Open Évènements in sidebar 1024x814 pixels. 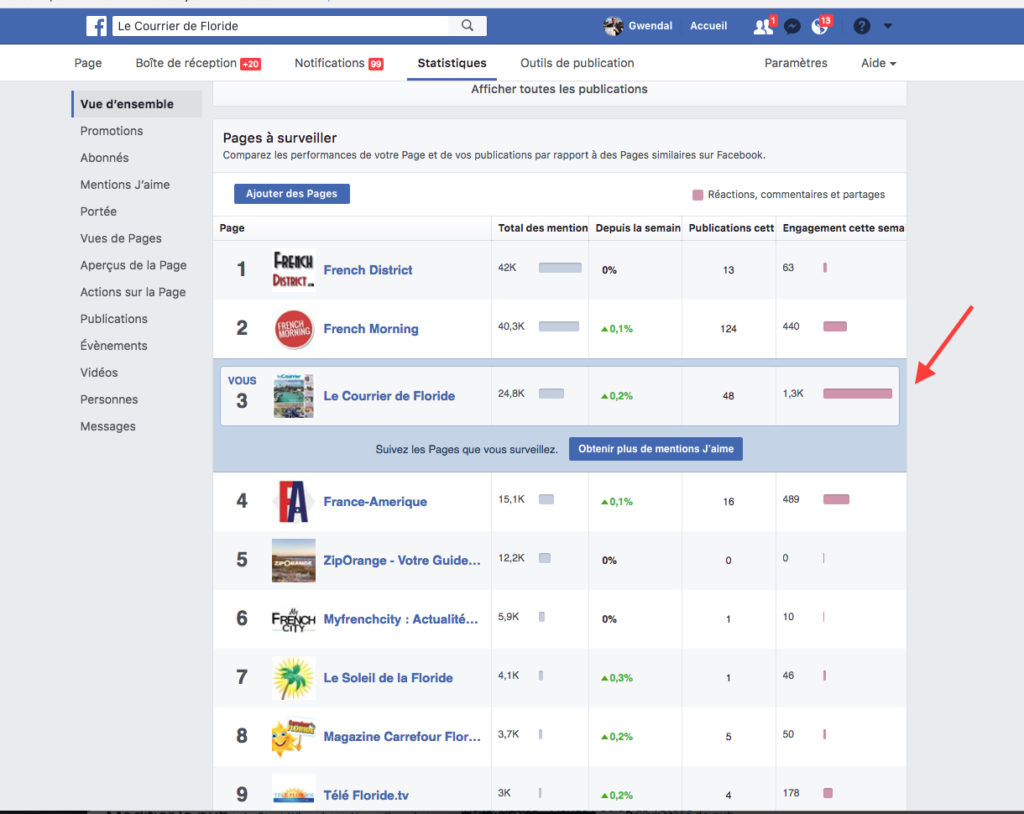114,346
